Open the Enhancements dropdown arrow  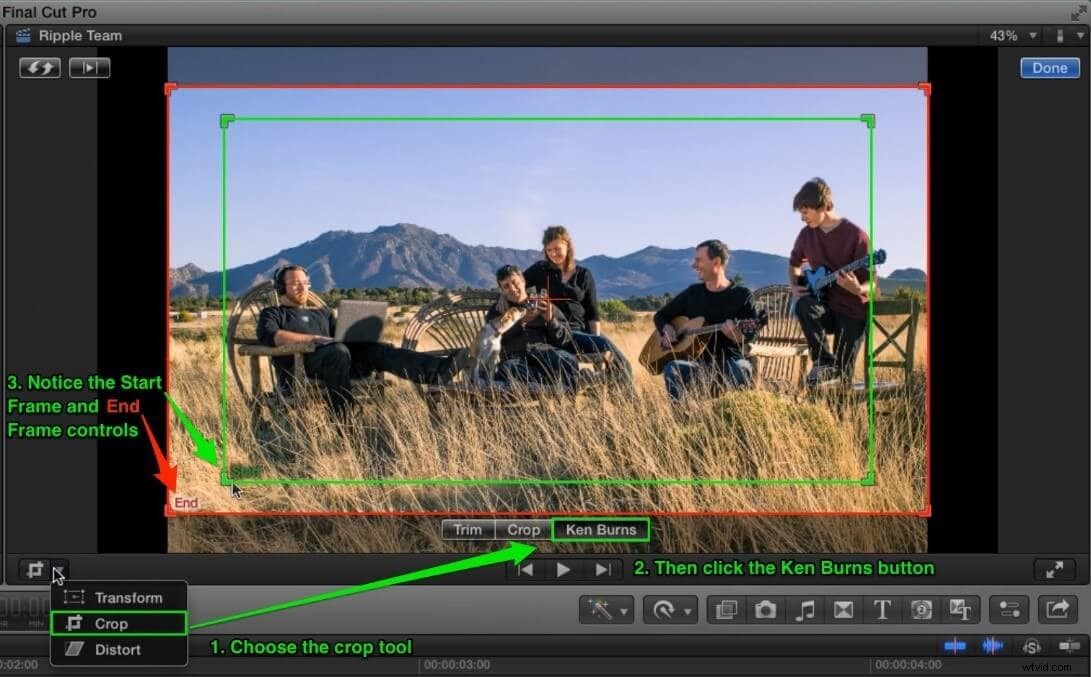coord(622,610)
